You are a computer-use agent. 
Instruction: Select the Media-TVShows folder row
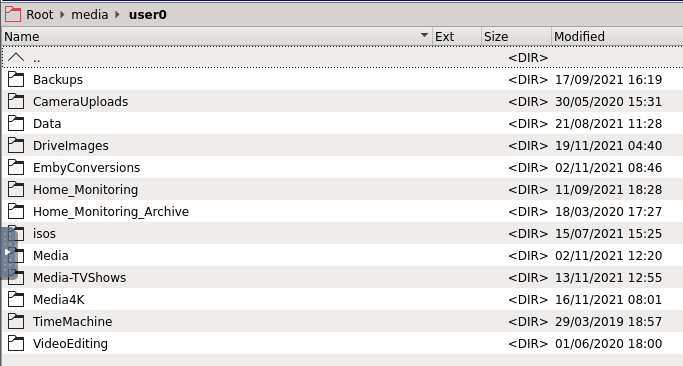[x=342, y=278]
